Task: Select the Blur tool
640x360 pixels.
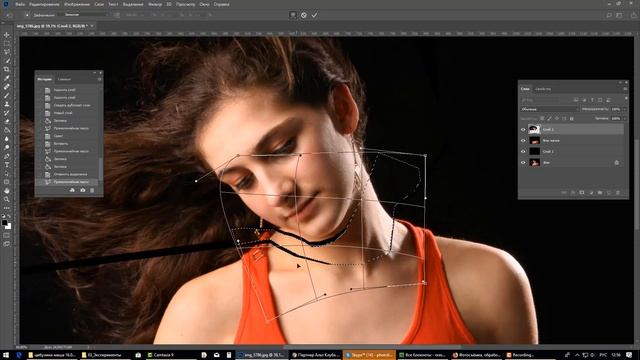Action: [7, 139]
